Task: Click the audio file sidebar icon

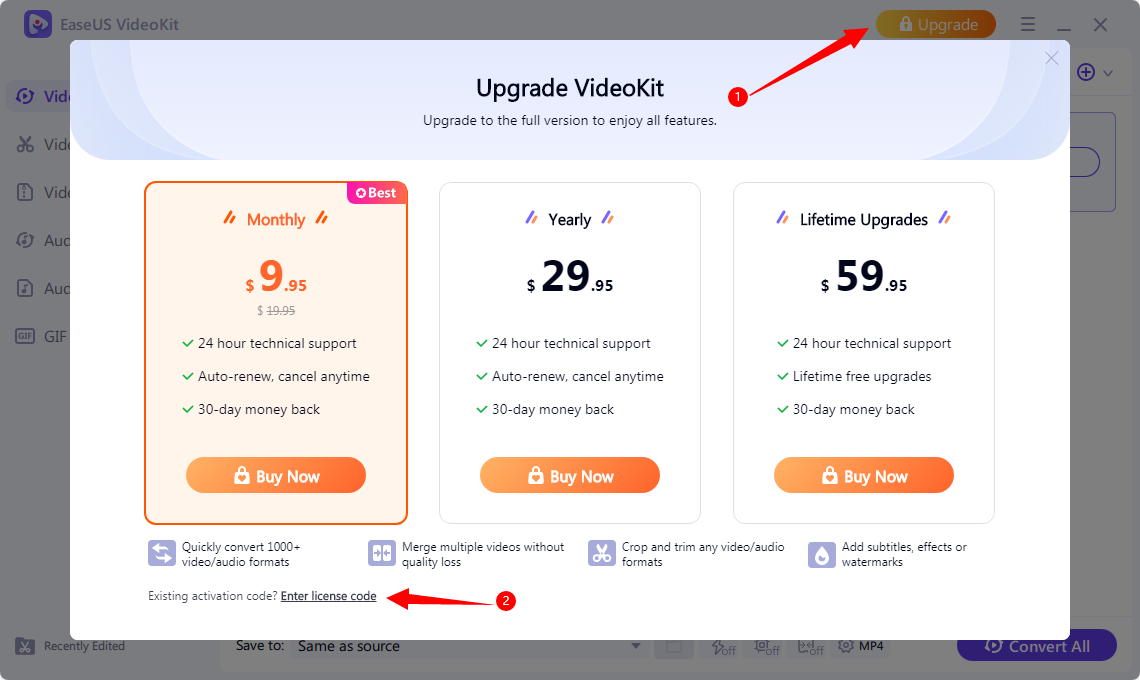Action: pyautogui.click(x=25, y=288)
